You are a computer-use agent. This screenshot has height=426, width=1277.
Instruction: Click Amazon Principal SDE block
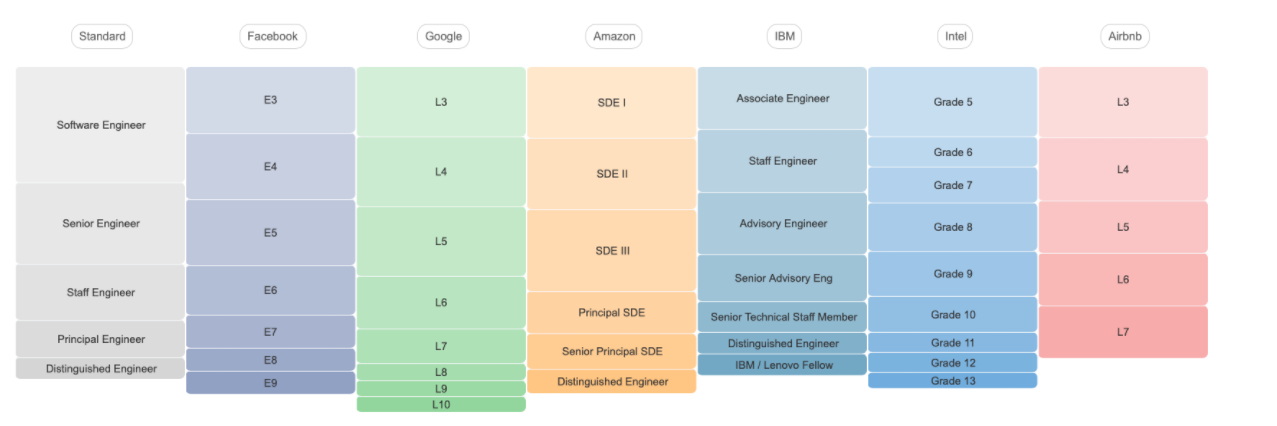(611, 313)
